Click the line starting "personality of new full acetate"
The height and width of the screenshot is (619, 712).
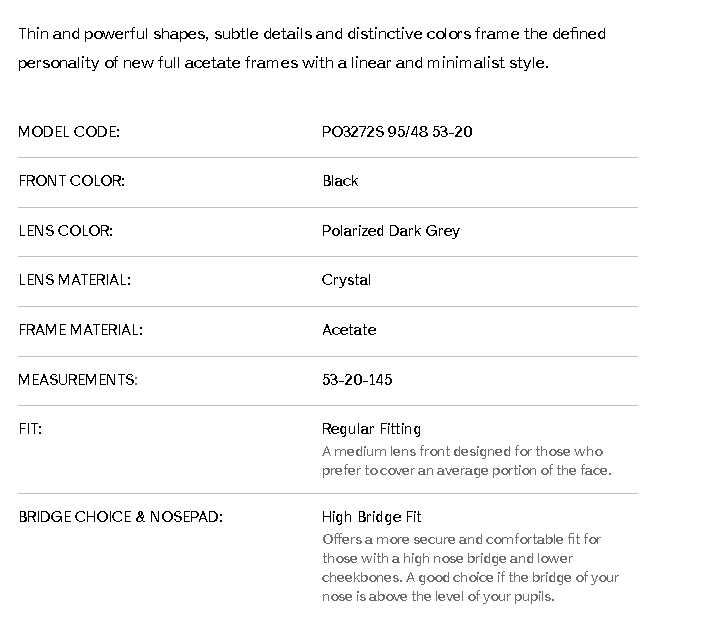point(283,63)
